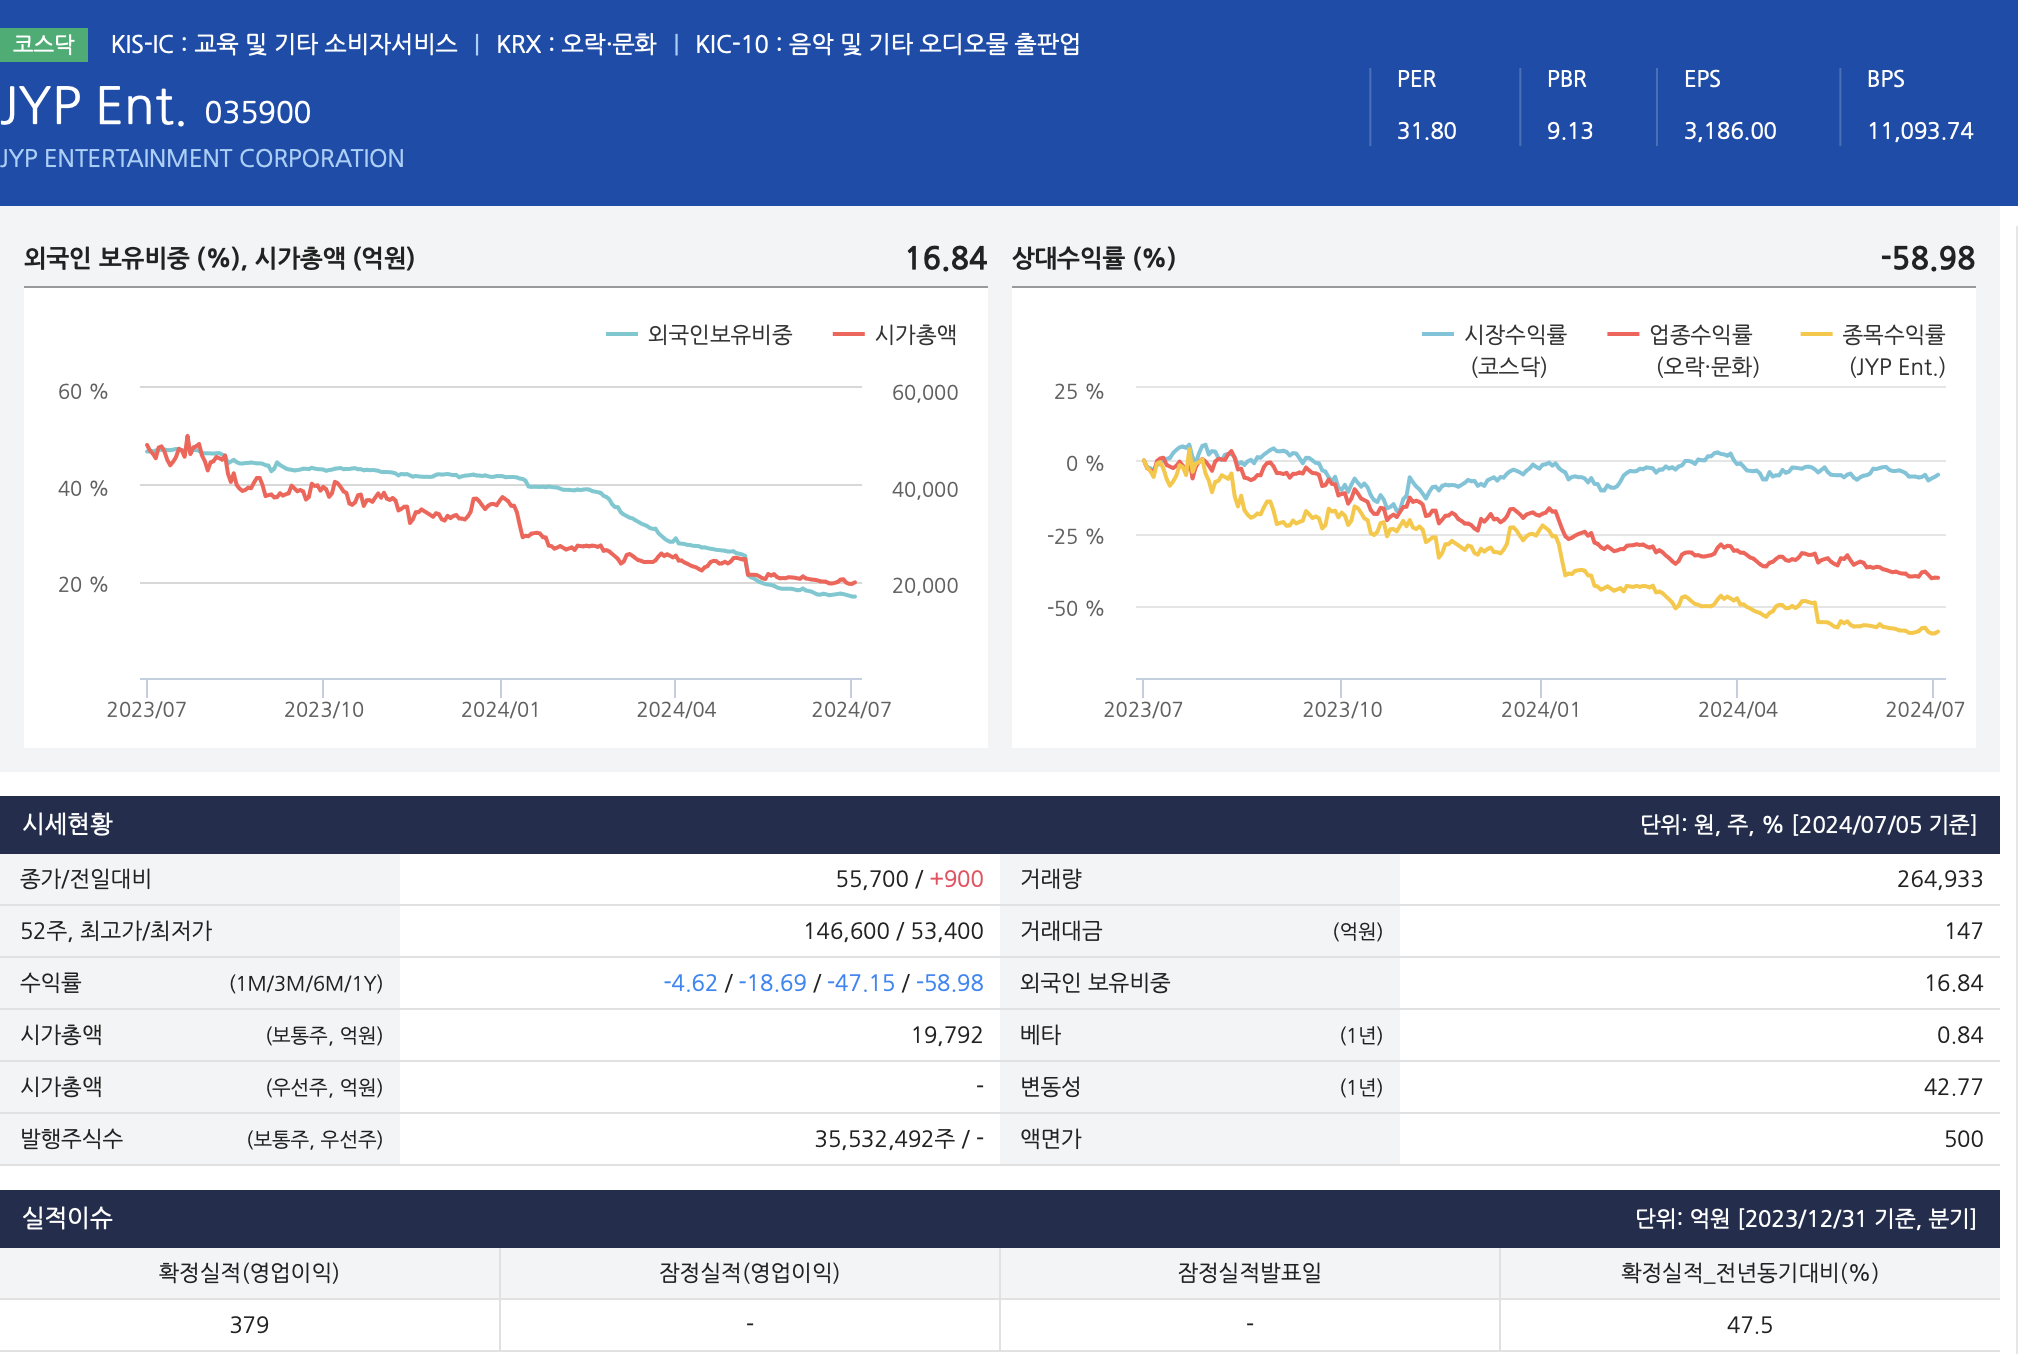Click 1Y return value -58.98
This screenshot has height=1354, width=2018.
950,983
